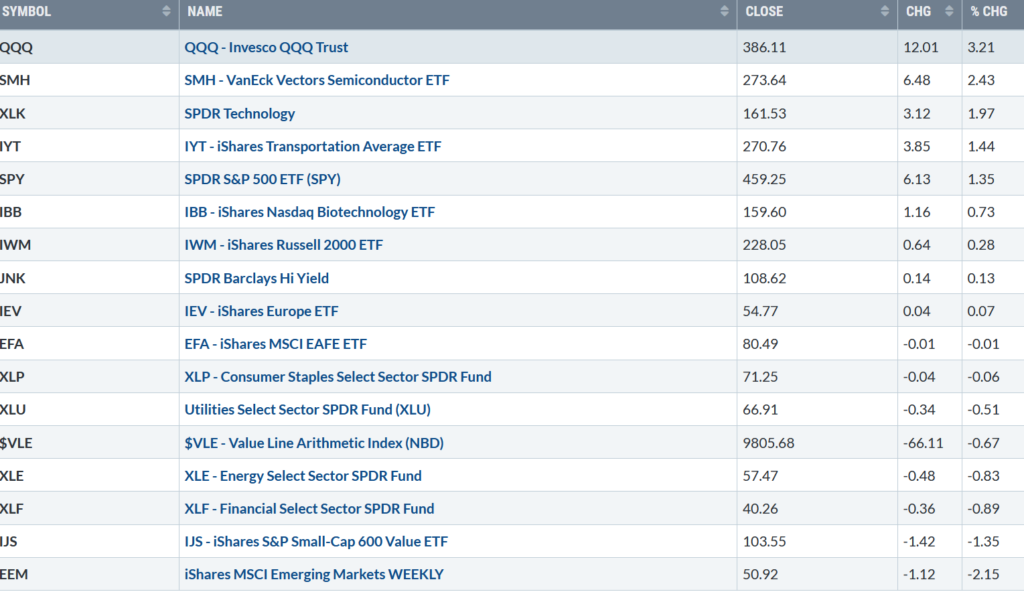Screen dimensions: 1024x592
Task: Open Utilities Select Sector SPDR Fund (XLU)
Action: point(308,409)
